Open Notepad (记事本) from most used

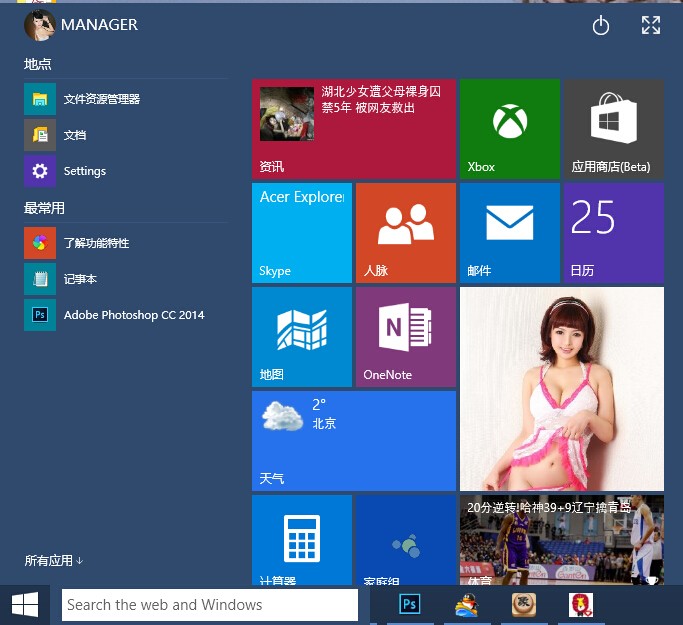(80, 279)
